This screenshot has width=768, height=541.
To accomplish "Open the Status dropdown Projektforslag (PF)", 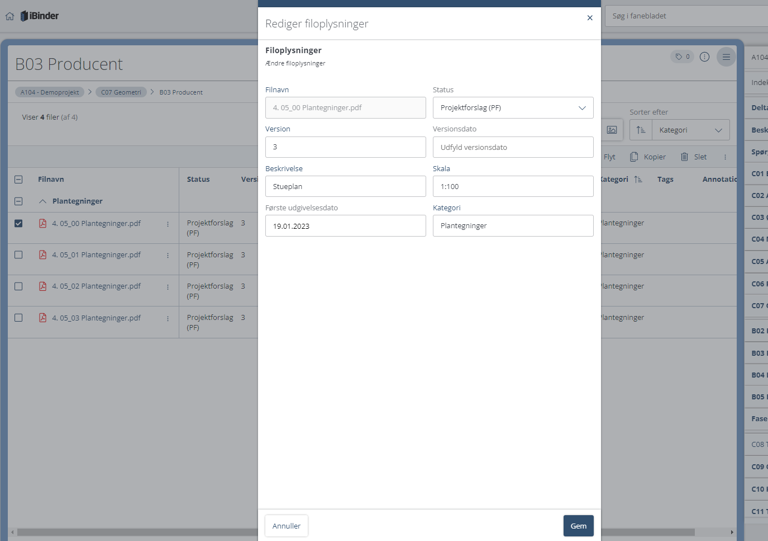I will (512, 108).
